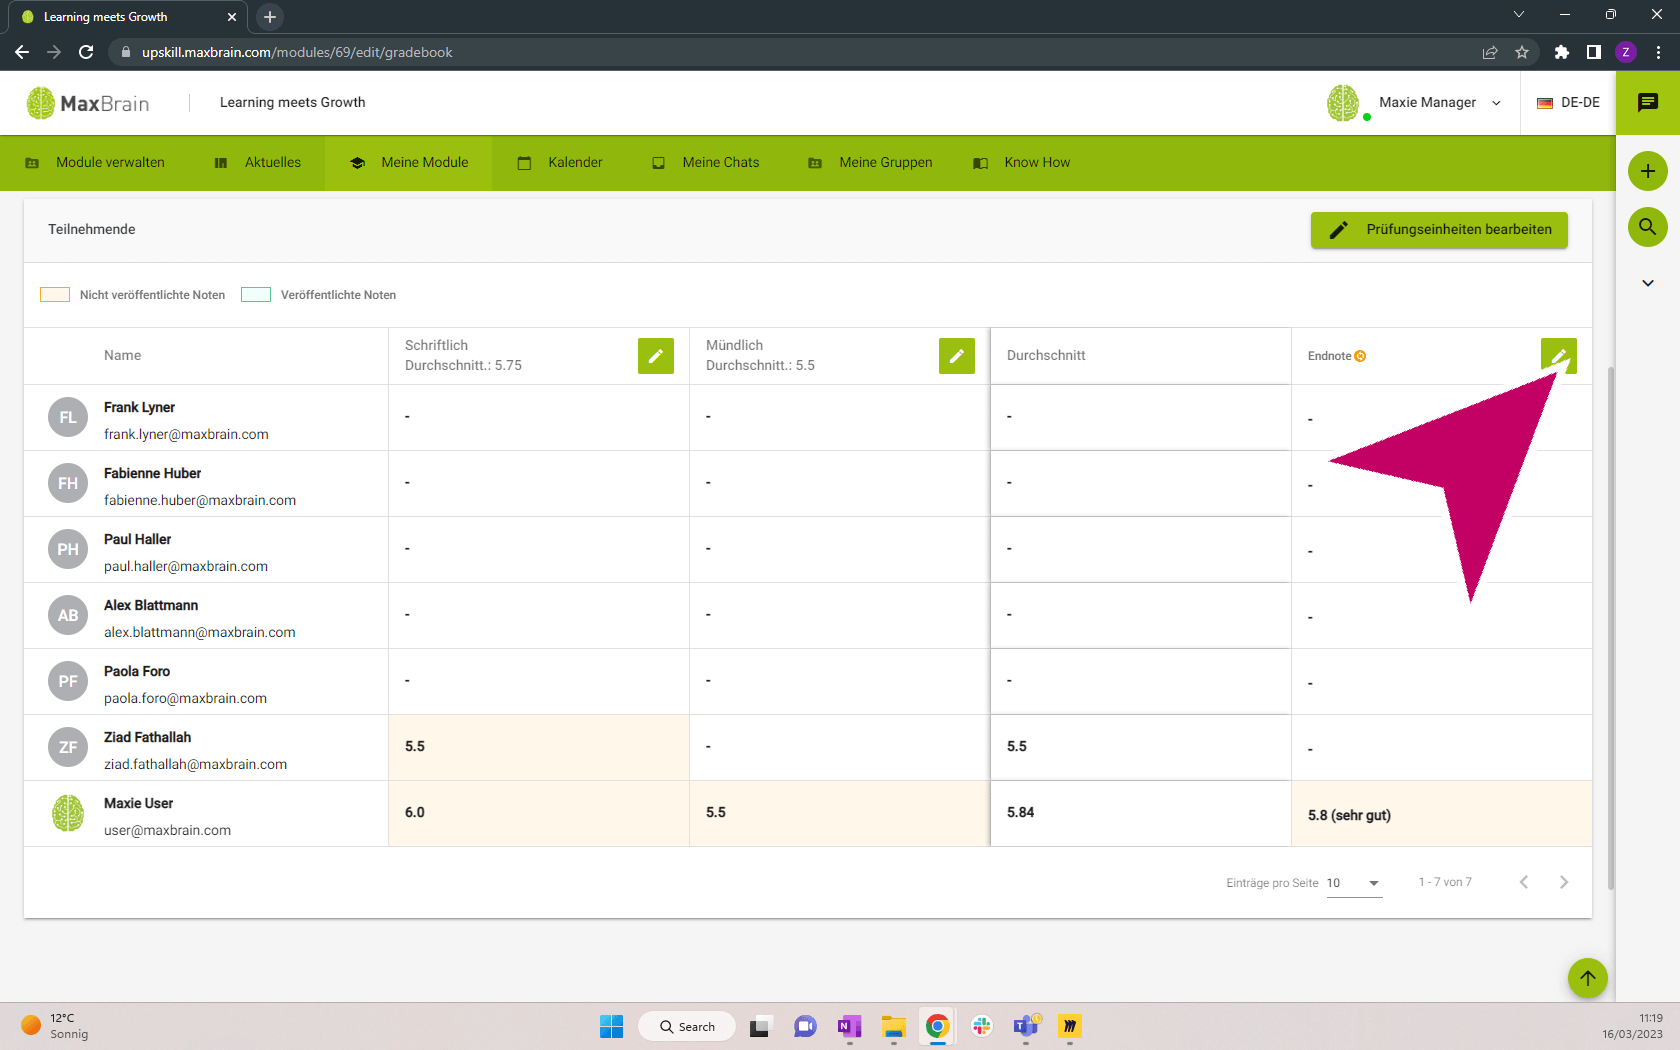The width and height of the screenshot is (1680, 1050).
Task: Open Maxie Manager user menu
Action: point(1440,102)
